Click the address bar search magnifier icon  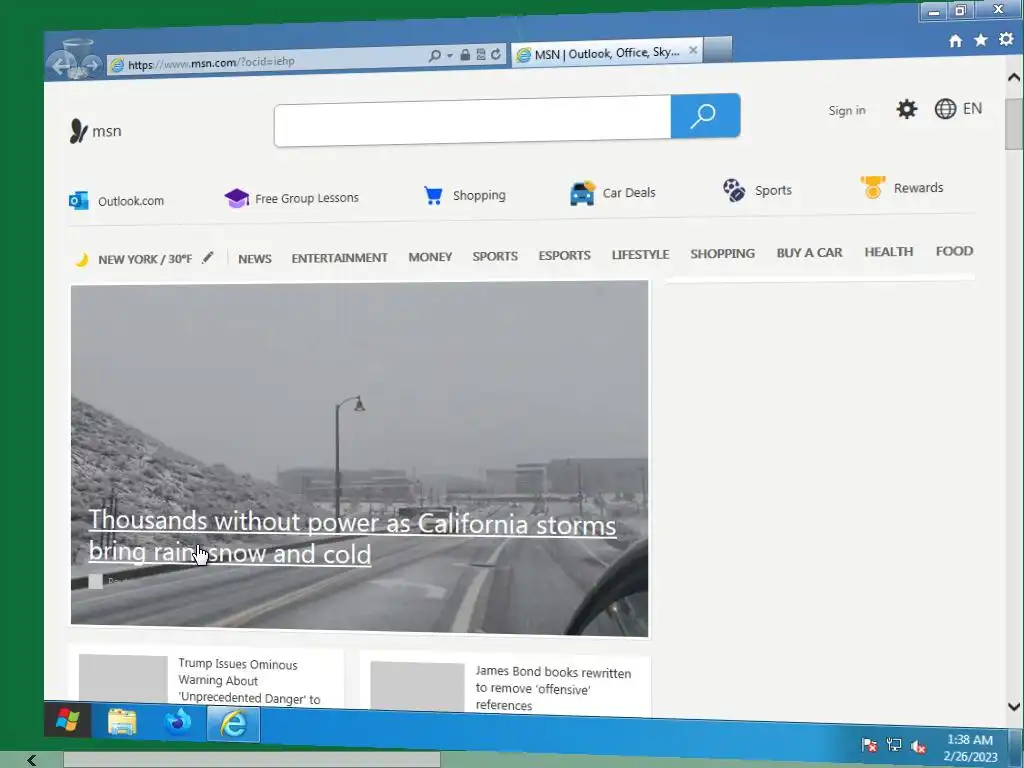(x=434, y=56)
